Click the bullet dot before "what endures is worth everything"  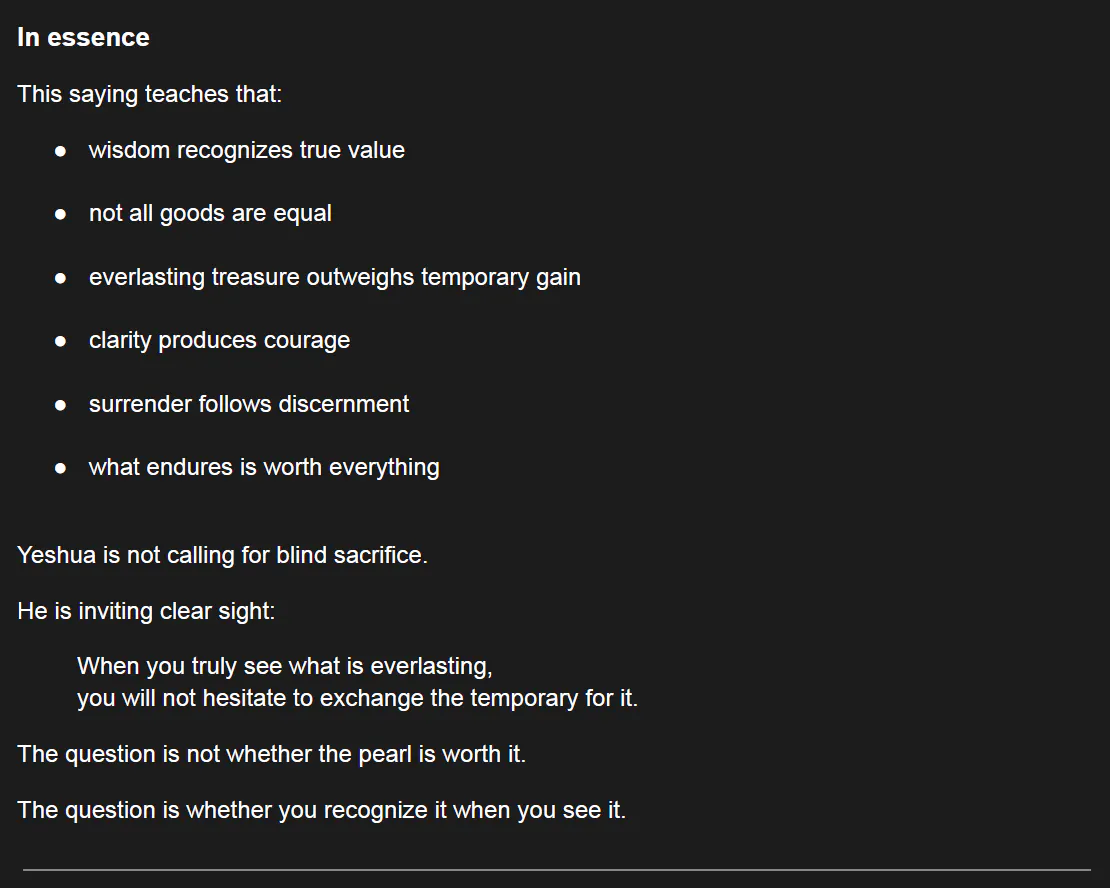click(x=61, y=468)
